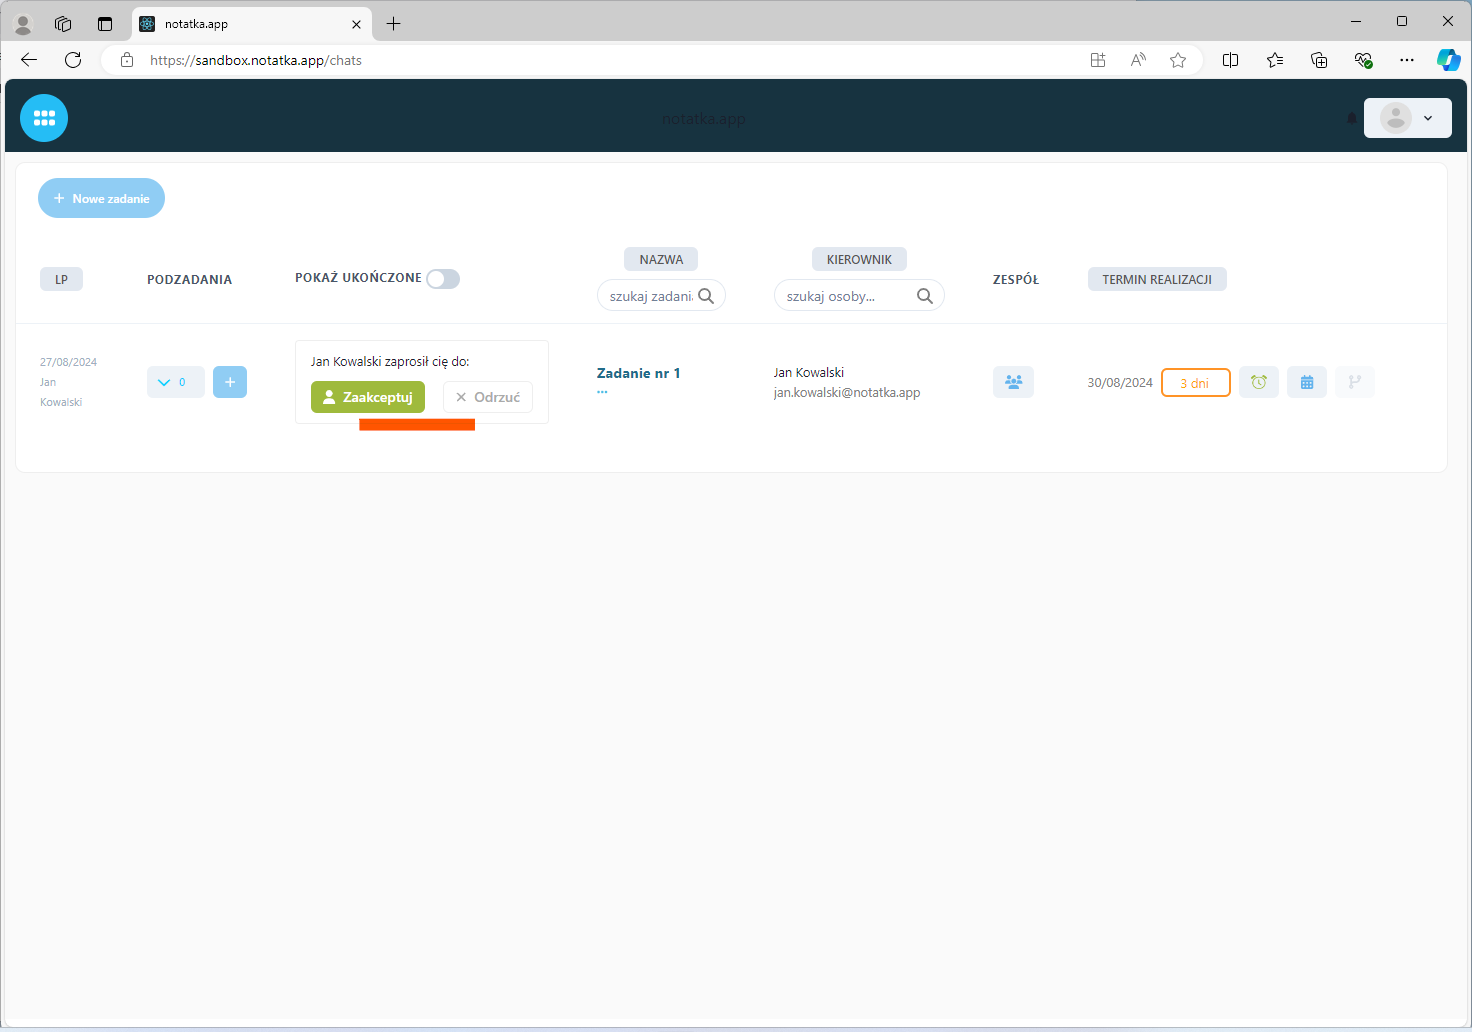The image size is (1472, 1032).
Task: Sort by the Nazwa column header
Action: [661, 259]
